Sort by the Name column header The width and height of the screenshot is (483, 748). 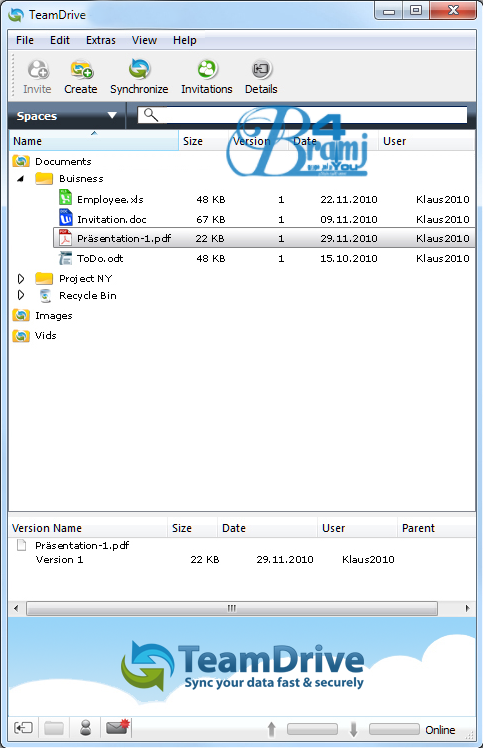[94, 141]
